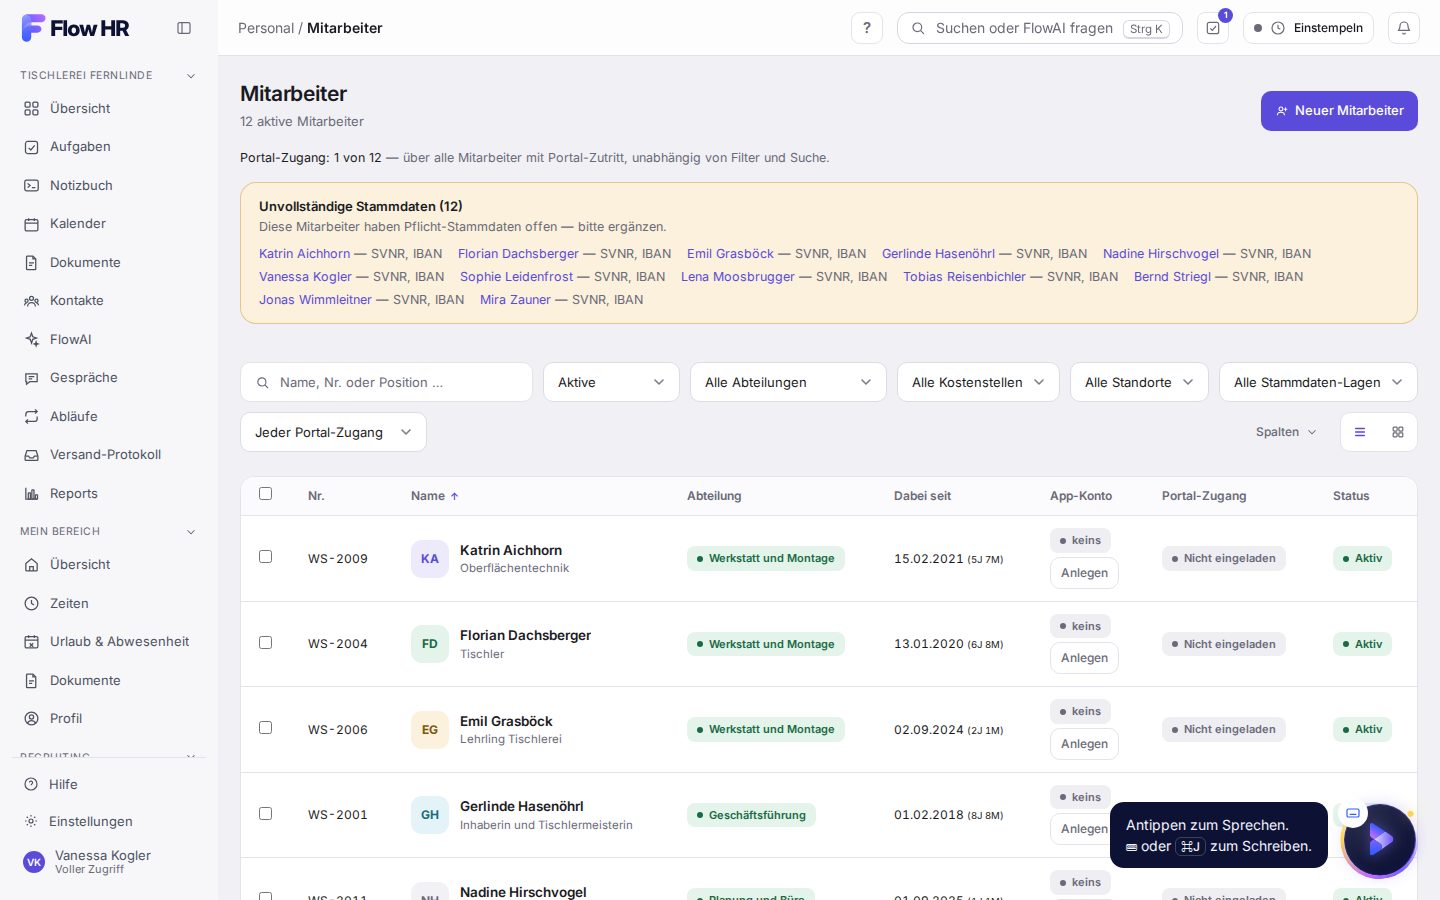The width and height of the screenshot is (1440, 900).
Task: Open the tasks checklist icon with badge
Action: (1213, 28)
